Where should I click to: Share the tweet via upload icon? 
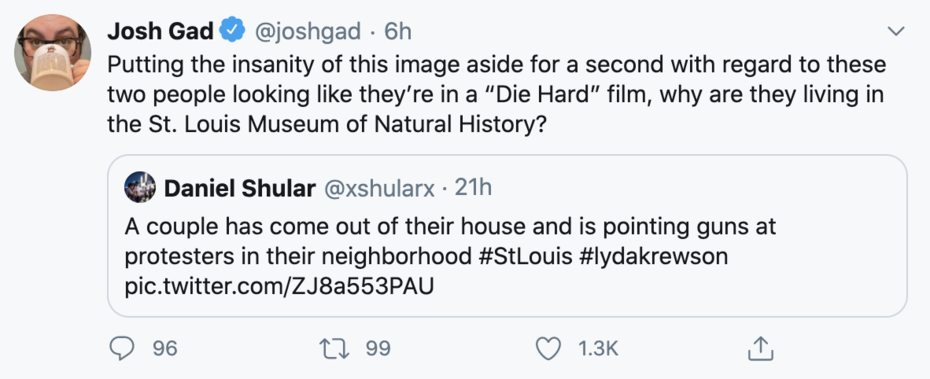(x=760, y=349)
